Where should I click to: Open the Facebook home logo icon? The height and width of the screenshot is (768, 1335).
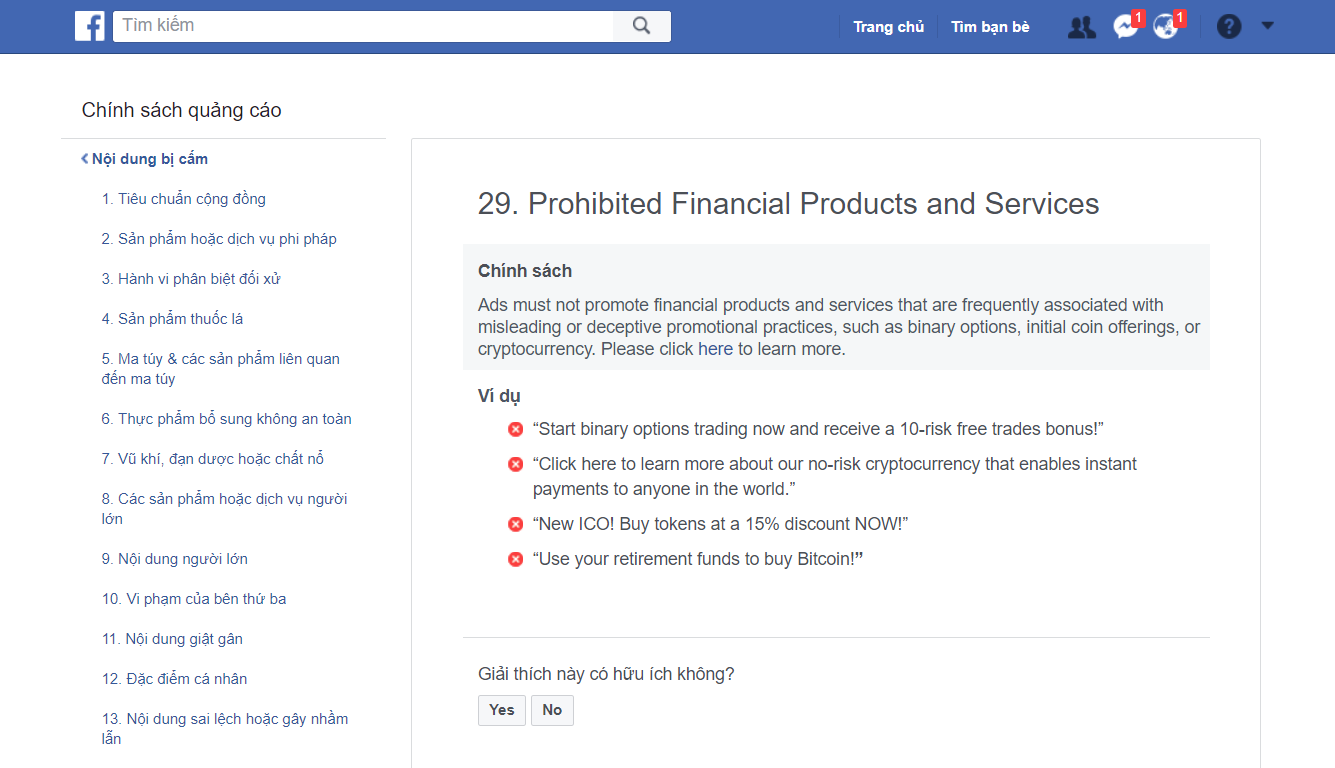tap(89, 25)
